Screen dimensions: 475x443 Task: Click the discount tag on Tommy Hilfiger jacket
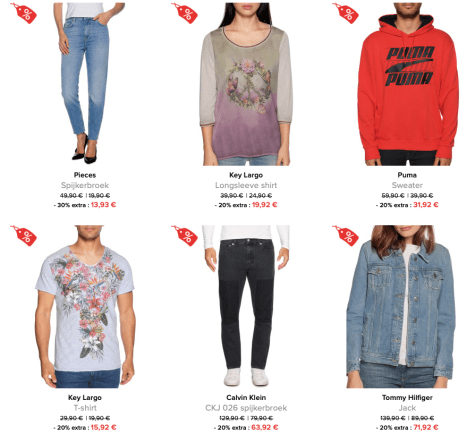(345, 236)
